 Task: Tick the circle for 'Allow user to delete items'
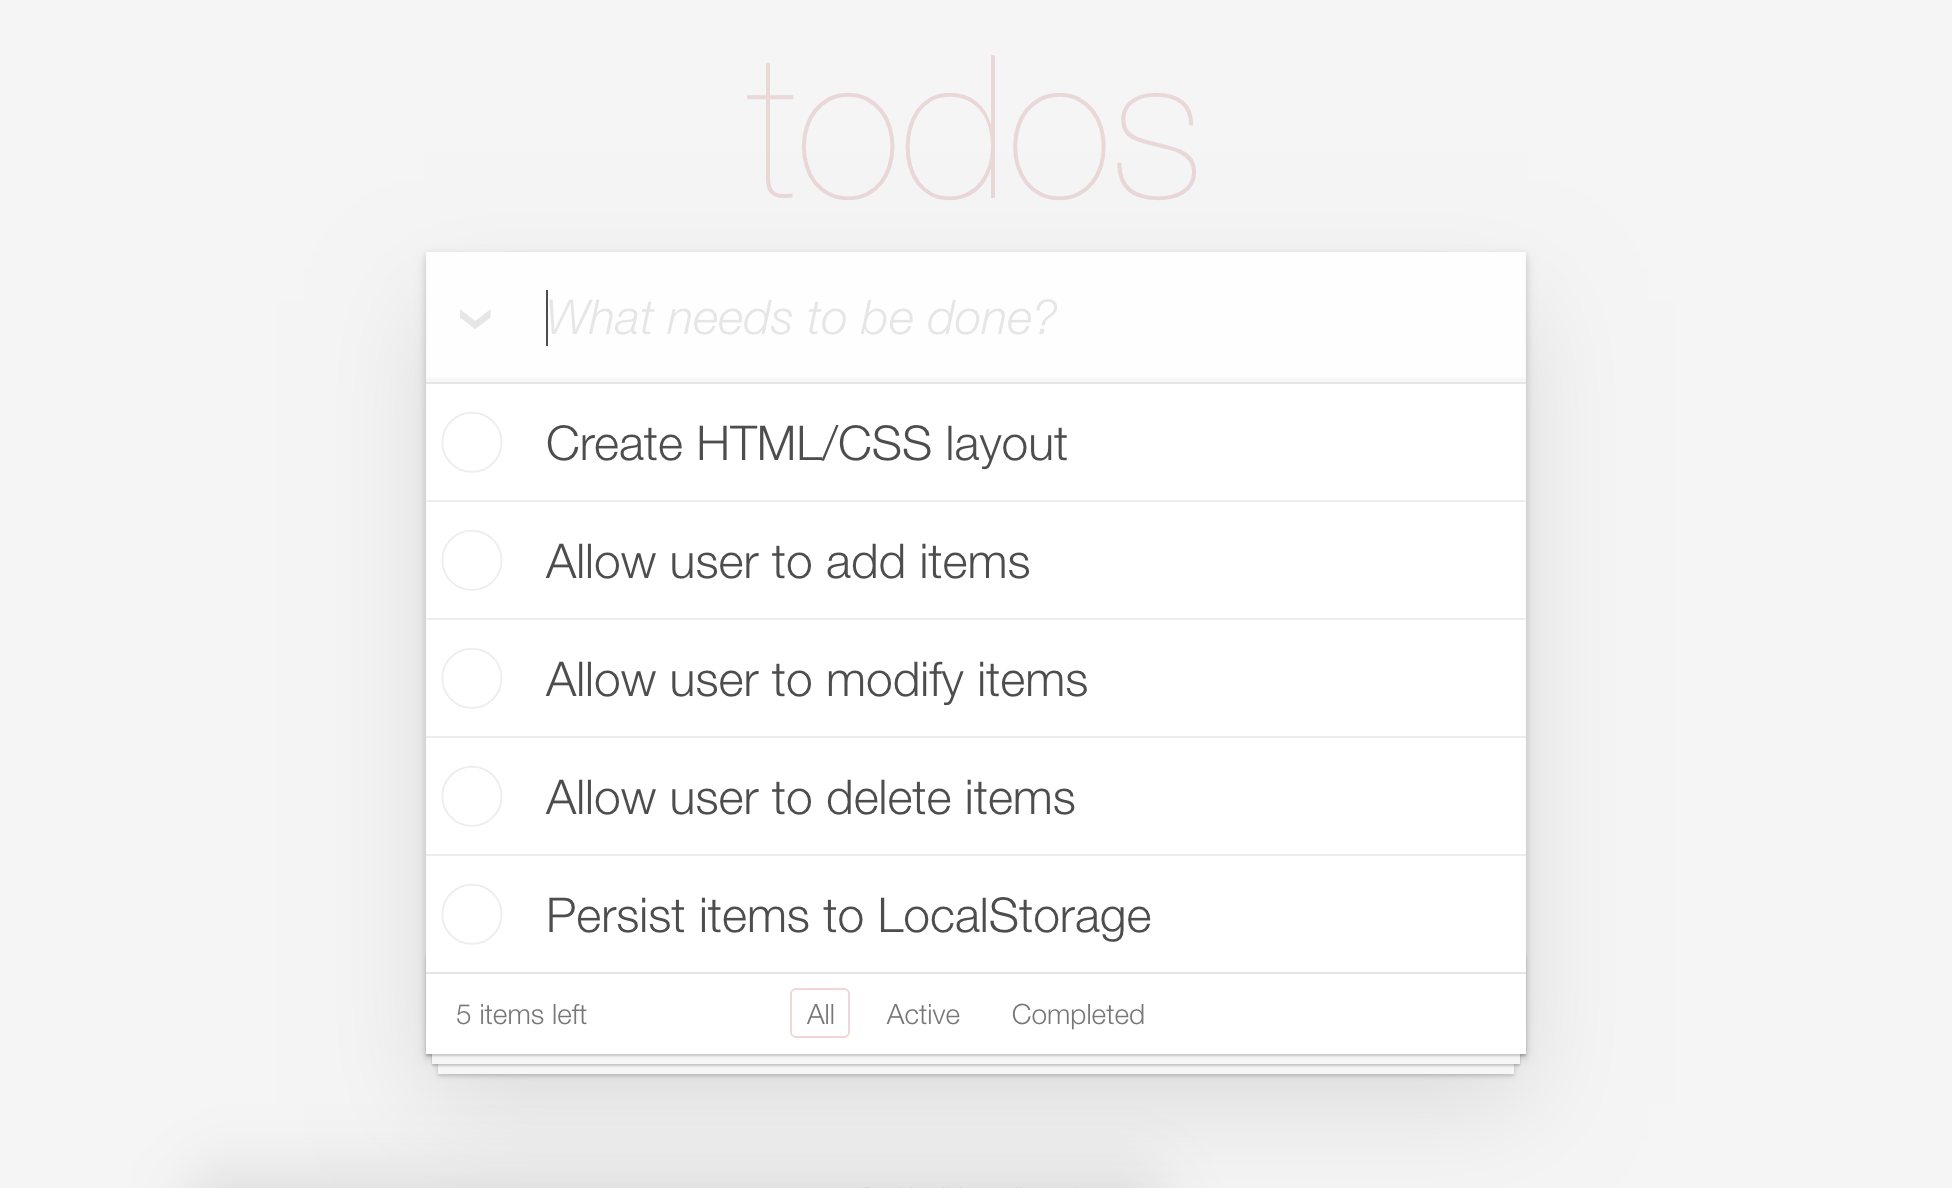pos(472,797)
